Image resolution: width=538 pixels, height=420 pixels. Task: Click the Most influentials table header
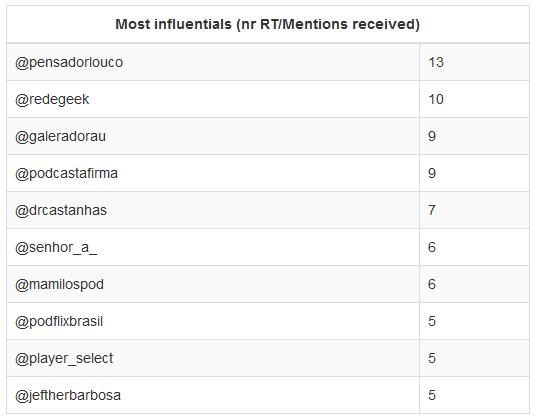pos(268,24)
